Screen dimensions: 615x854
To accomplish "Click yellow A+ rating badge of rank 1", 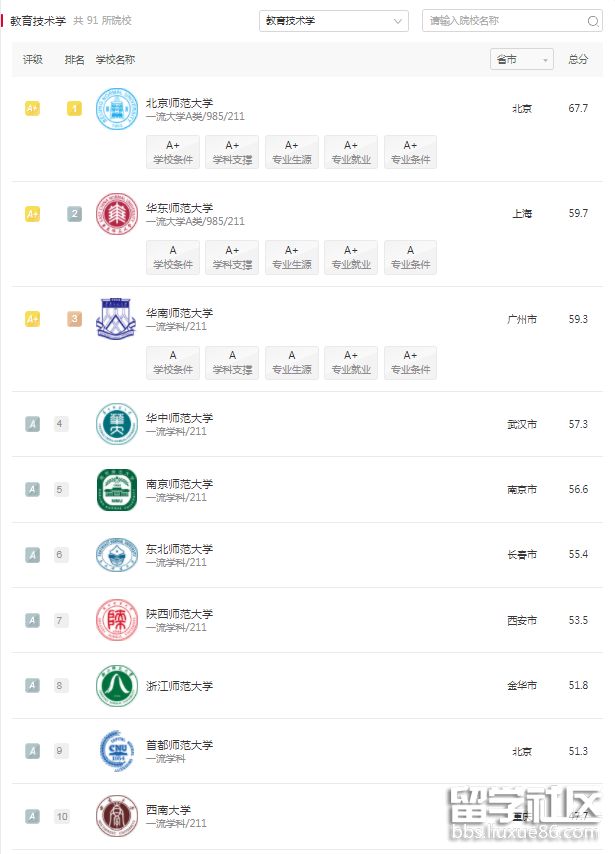I will pos(32,108).
